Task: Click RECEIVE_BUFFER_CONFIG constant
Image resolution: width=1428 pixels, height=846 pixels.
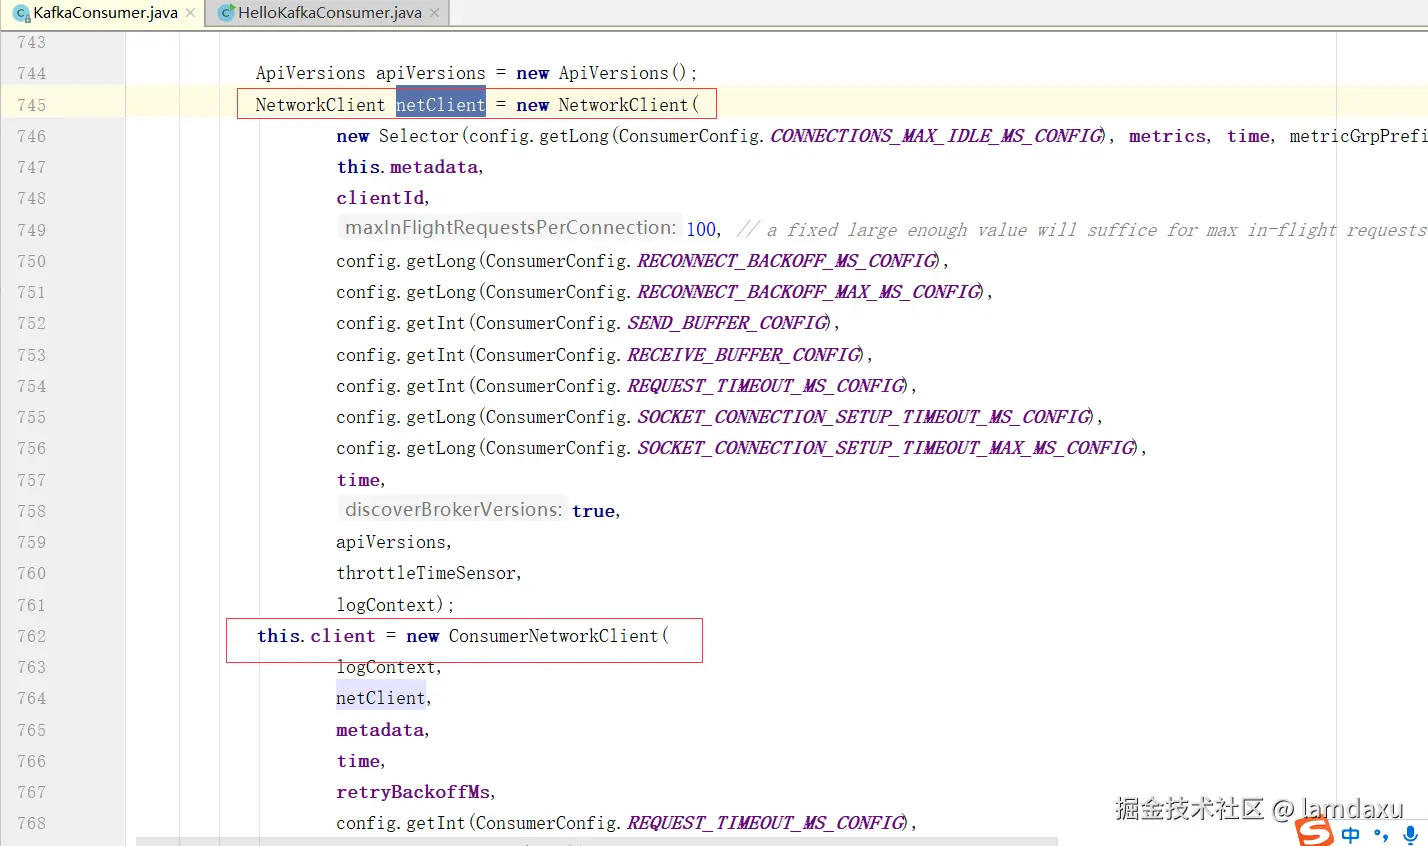Action: pos(744,355)
